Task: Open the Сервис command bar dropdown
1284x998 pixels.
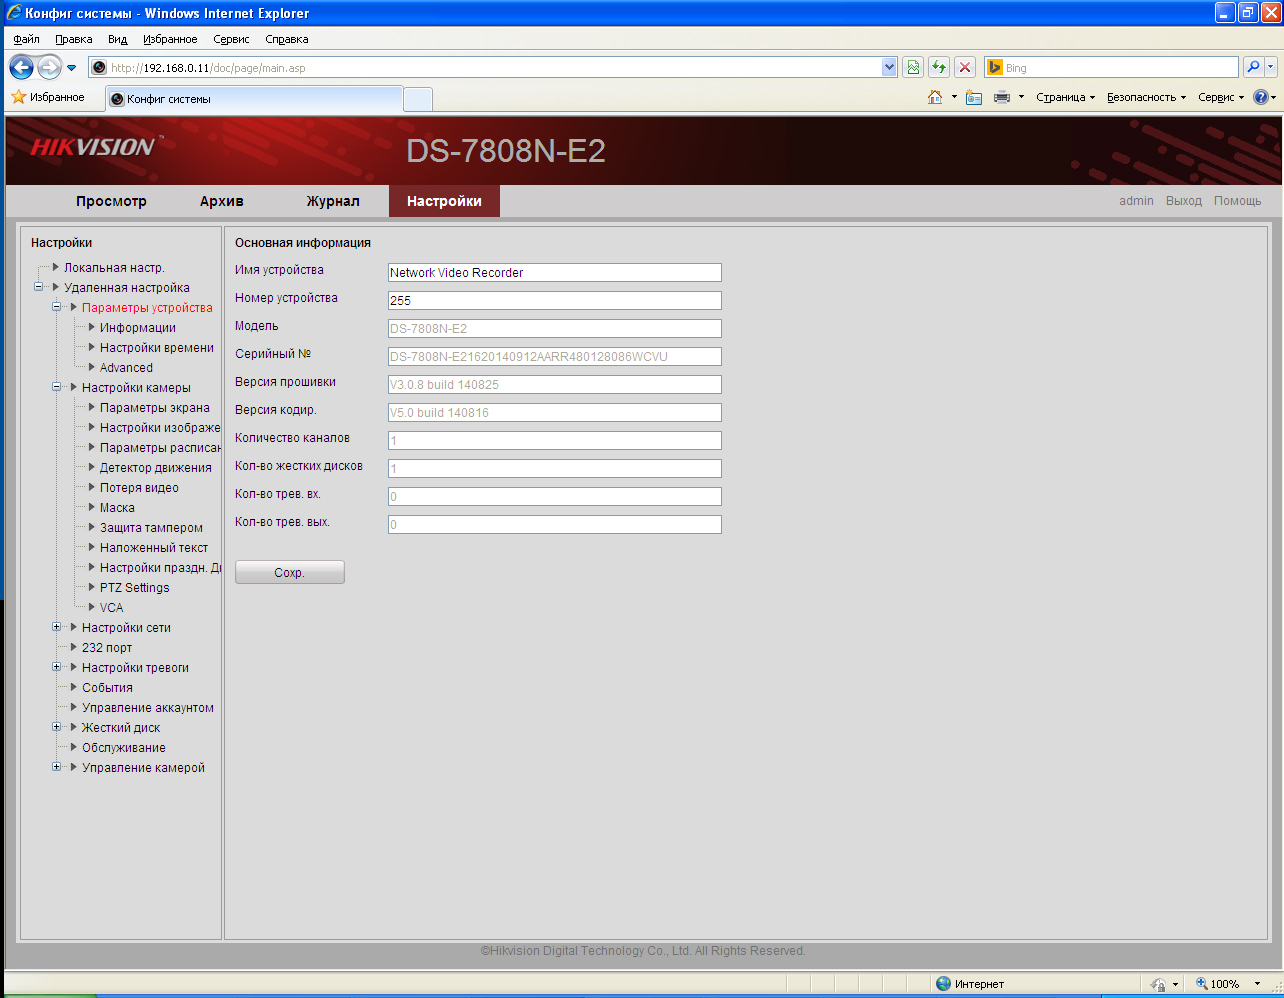Action: pyautogui.click(x=1221, y=97)
